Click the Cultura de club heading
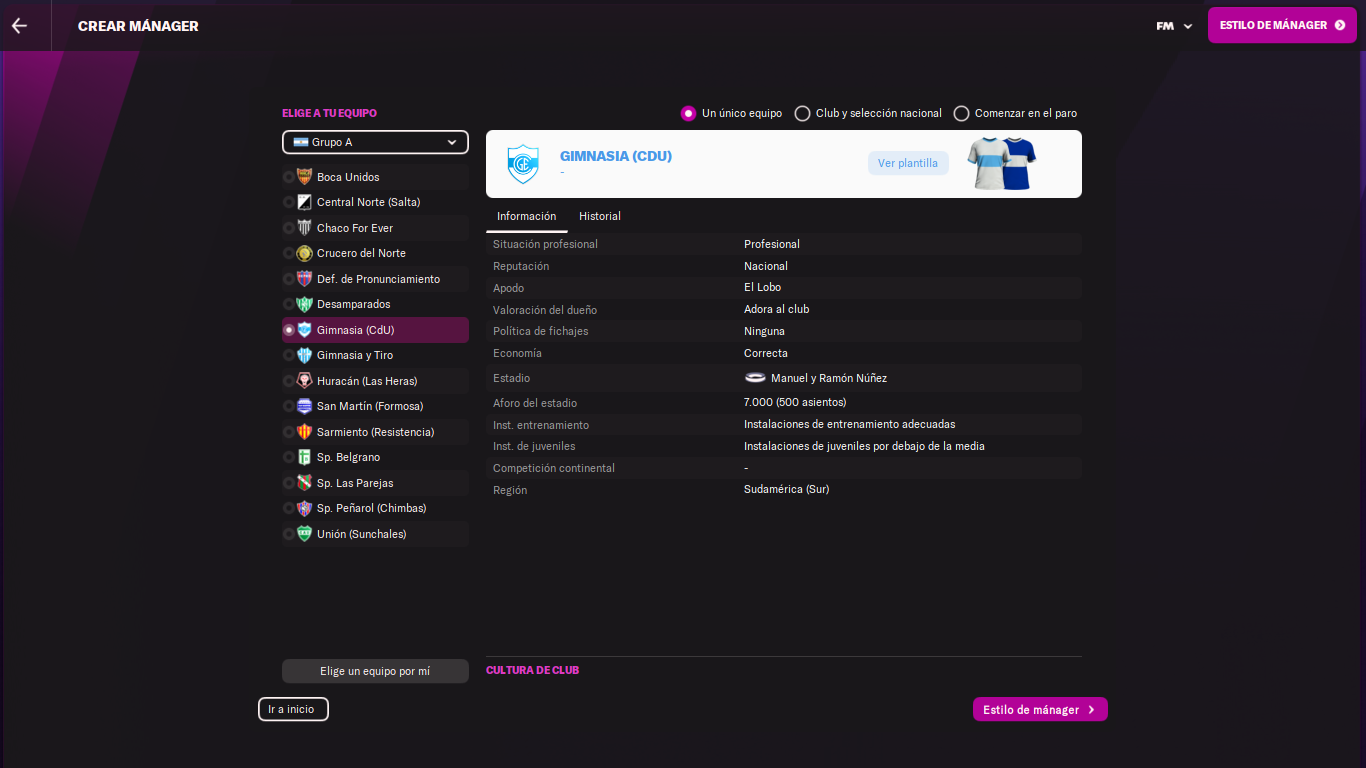The width and height of the screenshot is (1366, 768). click(x=532, y=670)
